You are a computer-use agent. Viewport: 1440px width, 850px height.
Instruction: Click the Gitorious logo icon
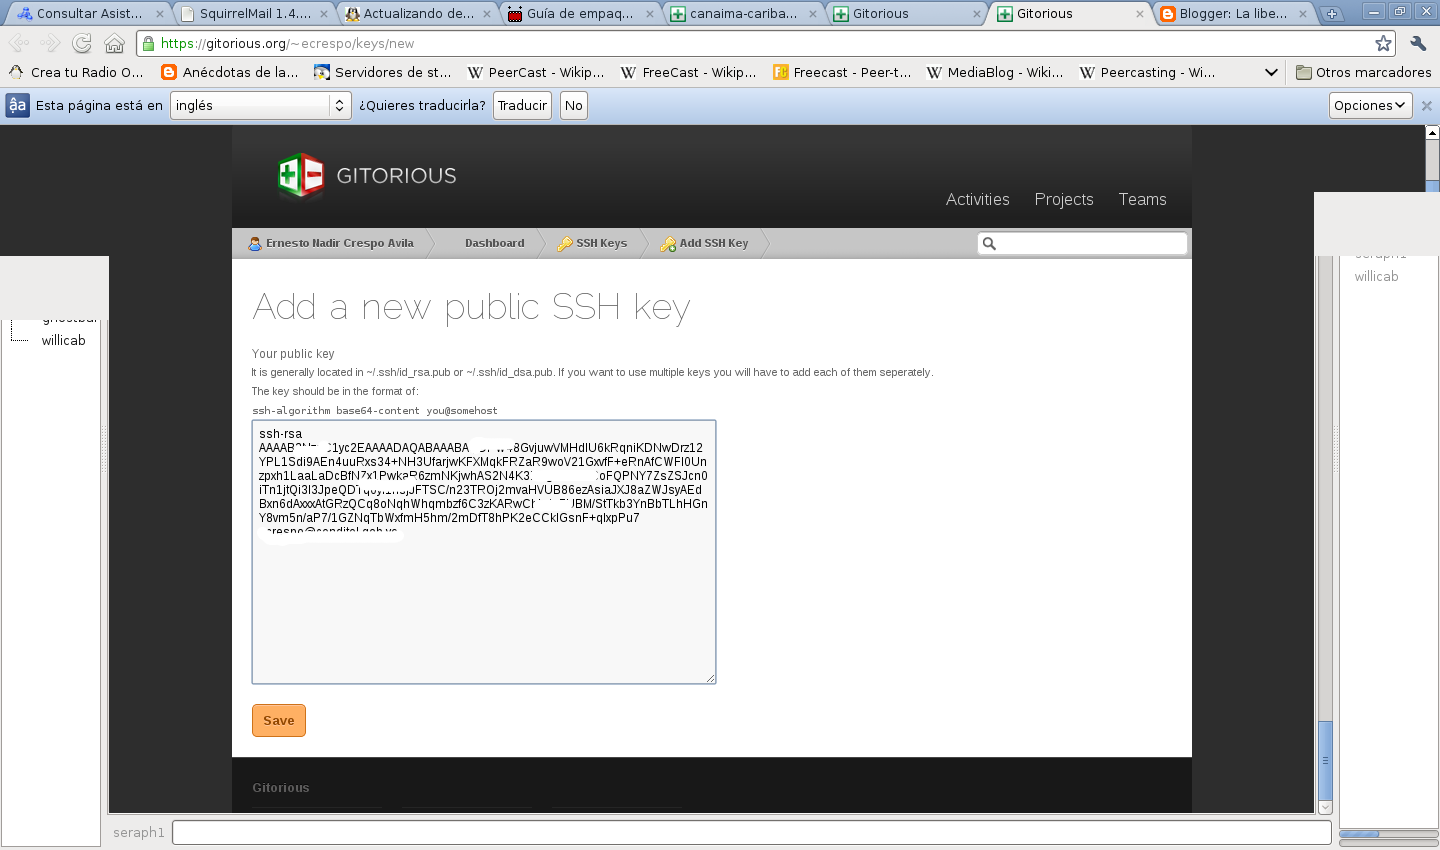point(300,176)
